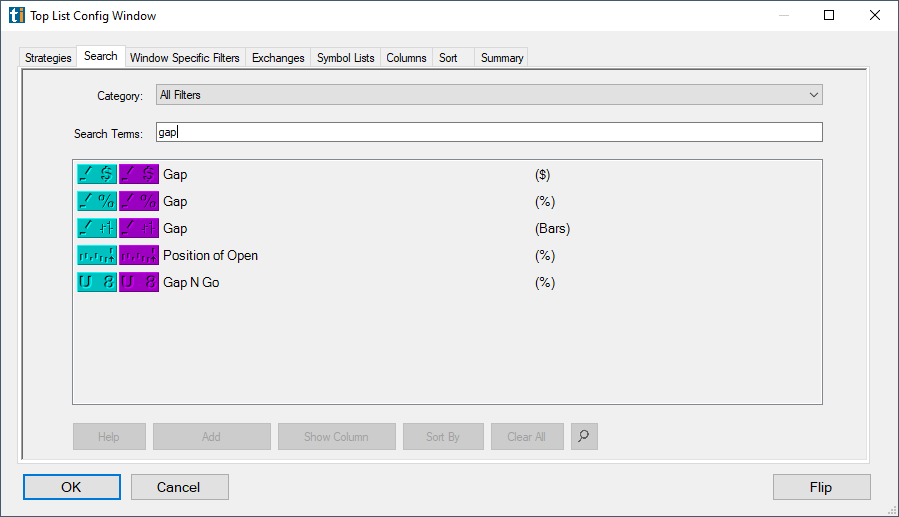The image size is (899, 517).
Task: Select the Gap ($) result row text
Action: pos(175,174)
